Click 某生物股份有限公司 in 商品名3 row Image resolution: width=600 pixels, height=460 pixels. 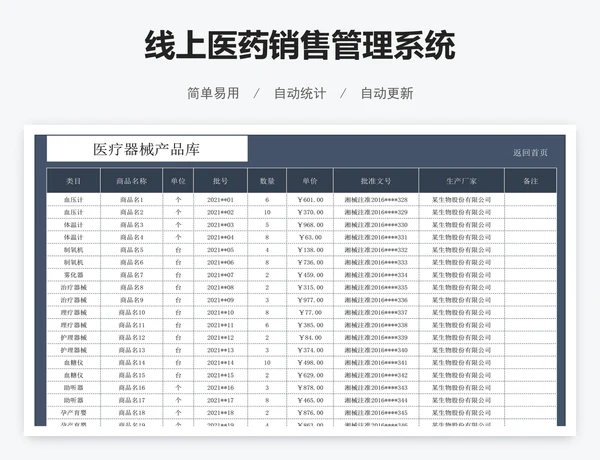click(461, 225)
